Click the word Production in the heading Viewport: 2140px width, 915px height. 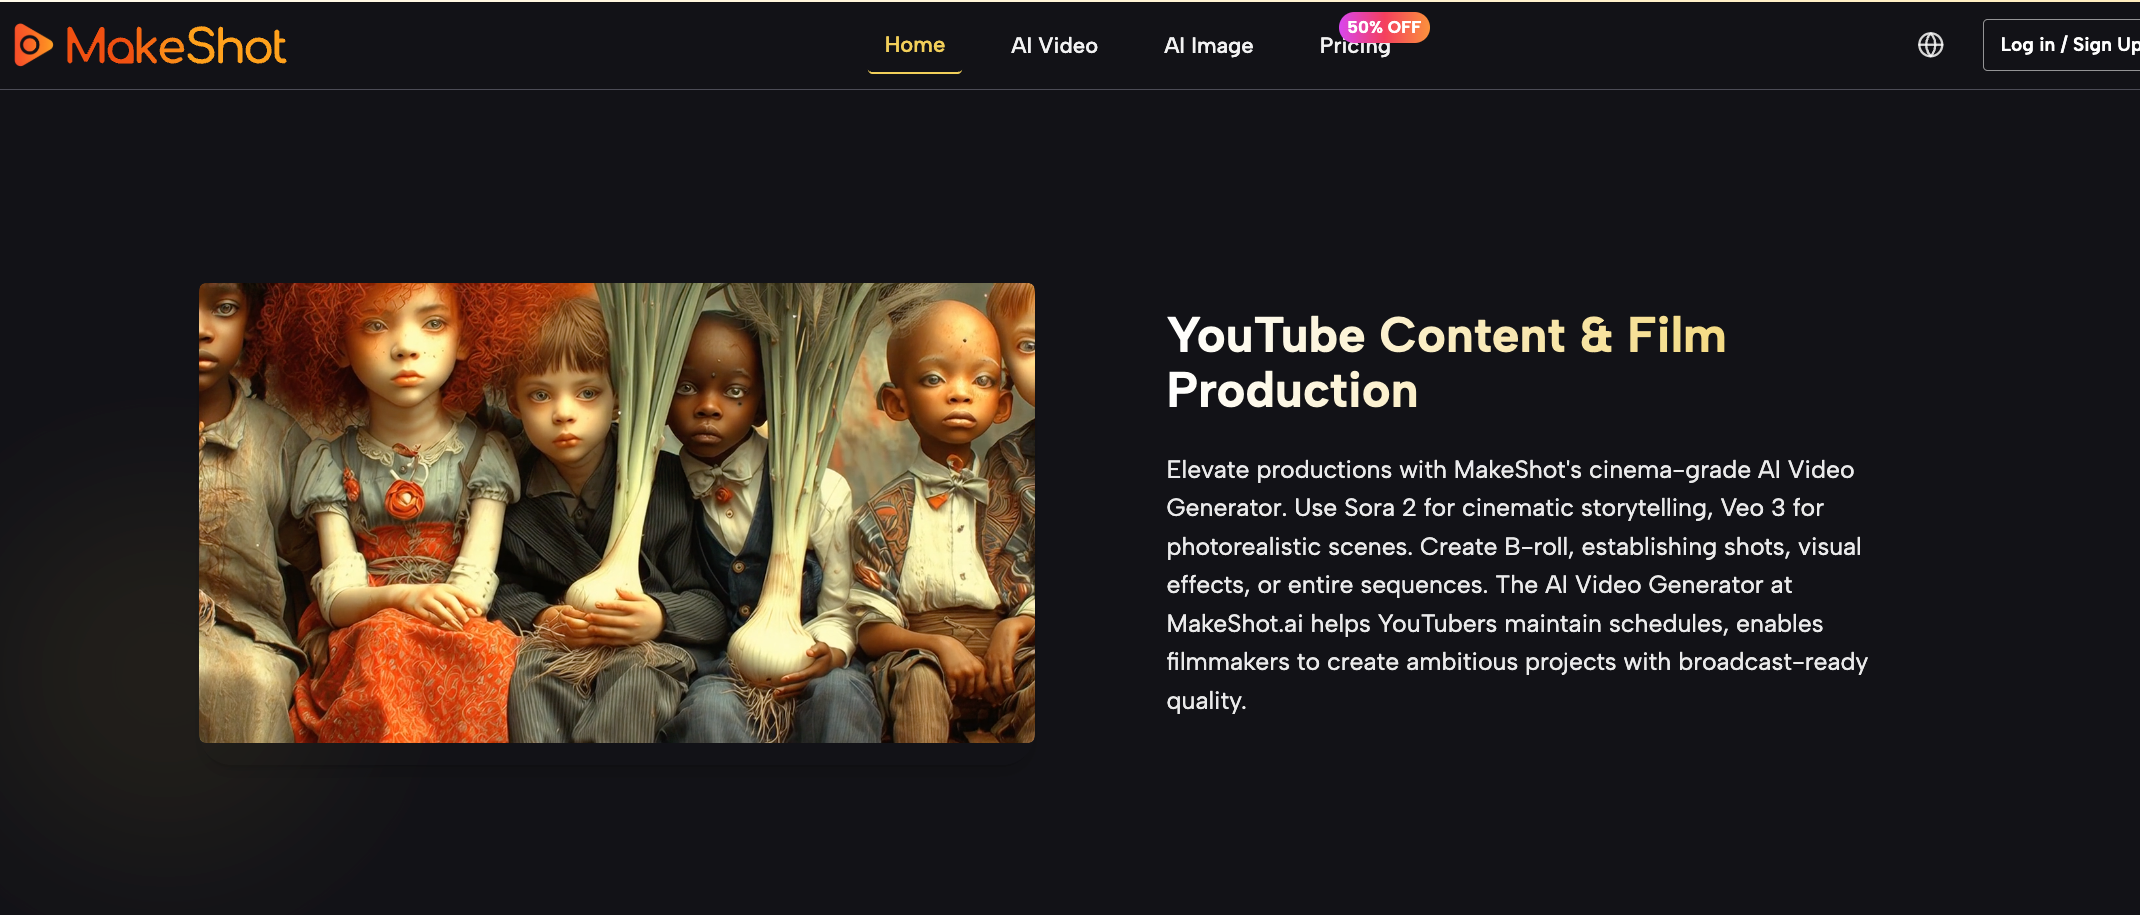point(1292,390)
